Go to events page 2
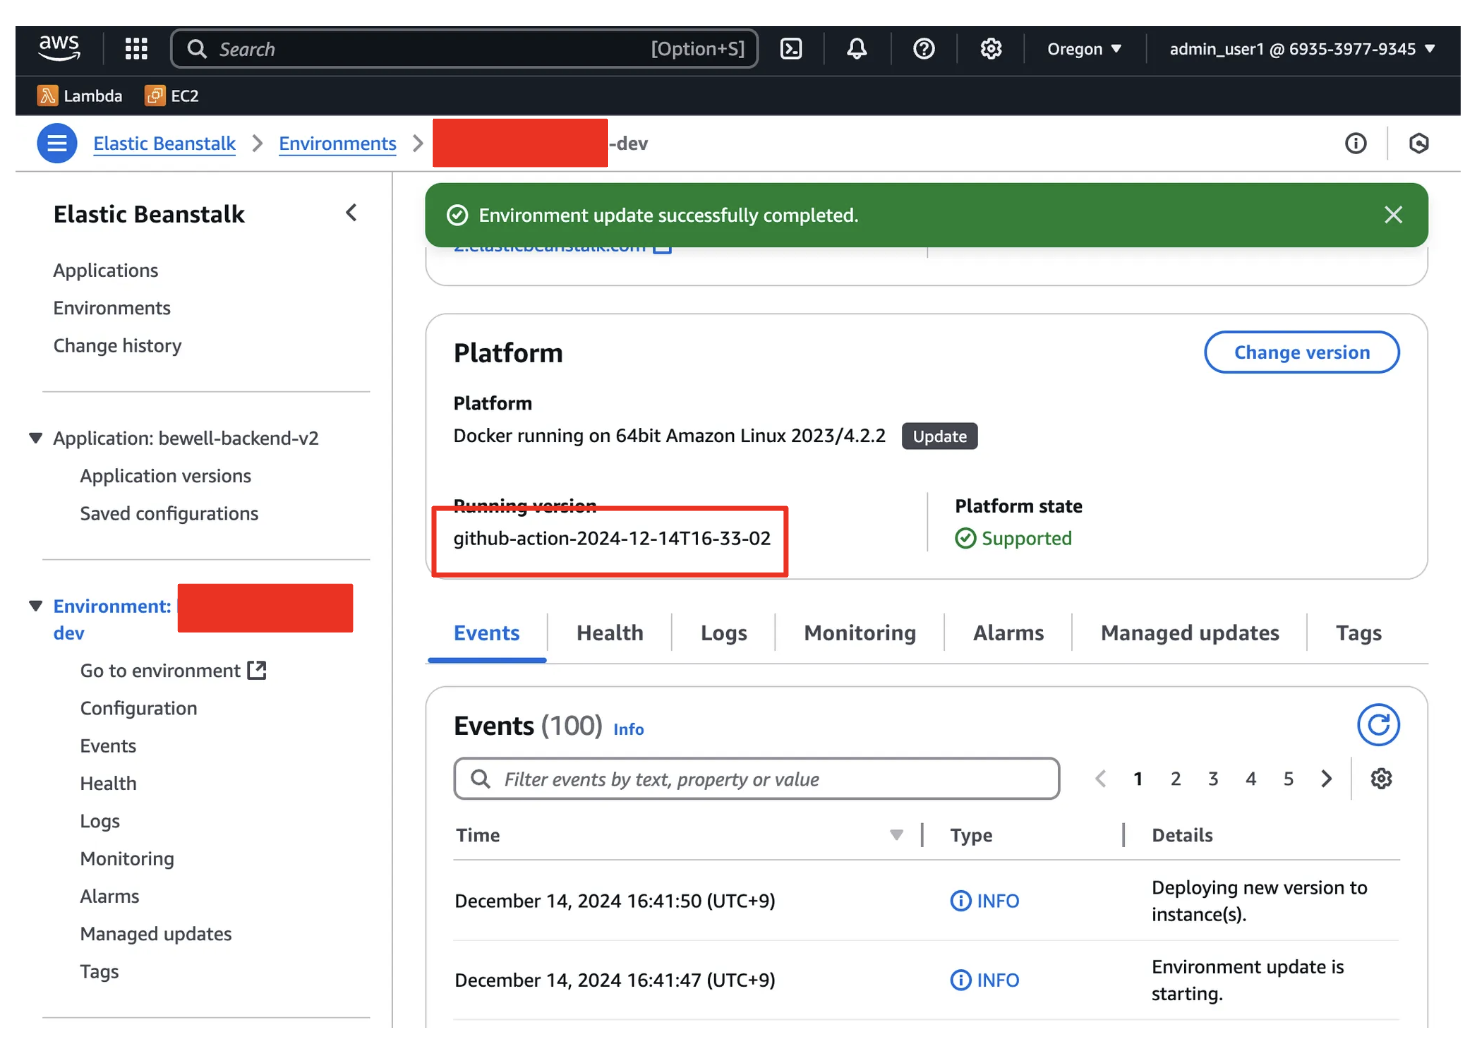 click(1176, 778)
